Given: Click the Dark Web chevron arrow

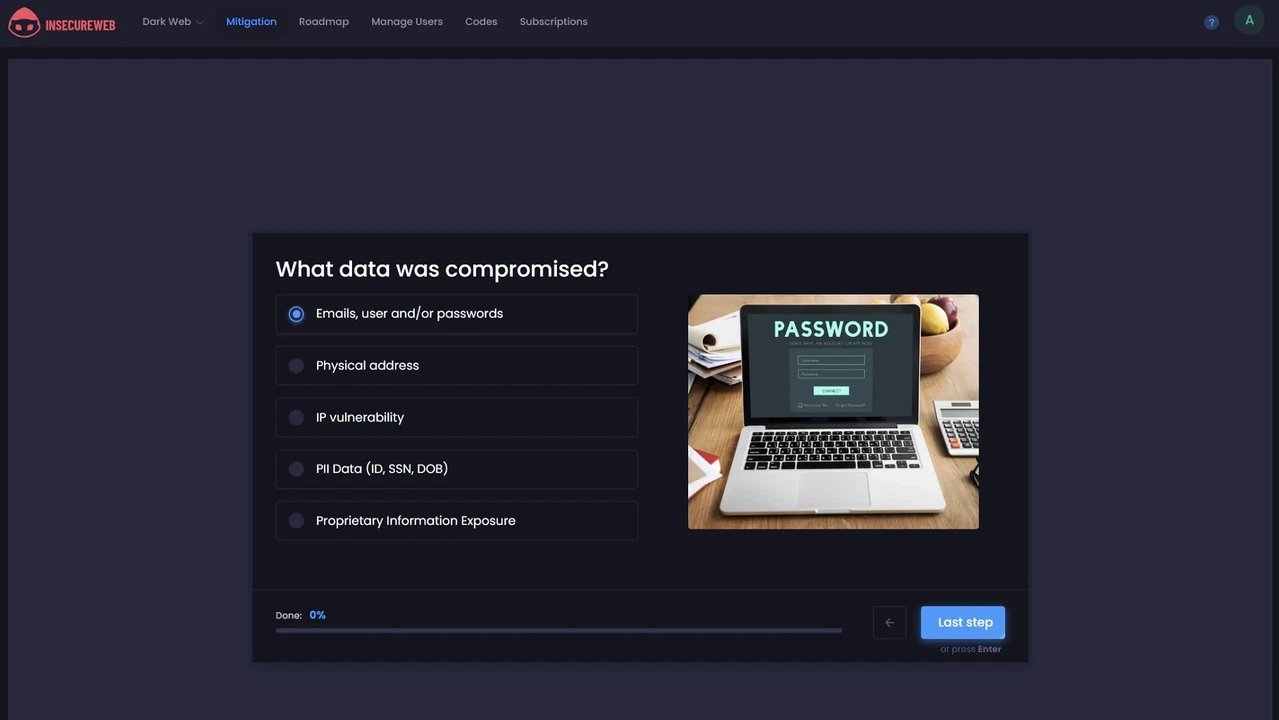Looking at the screenshot, I should 200,23.
